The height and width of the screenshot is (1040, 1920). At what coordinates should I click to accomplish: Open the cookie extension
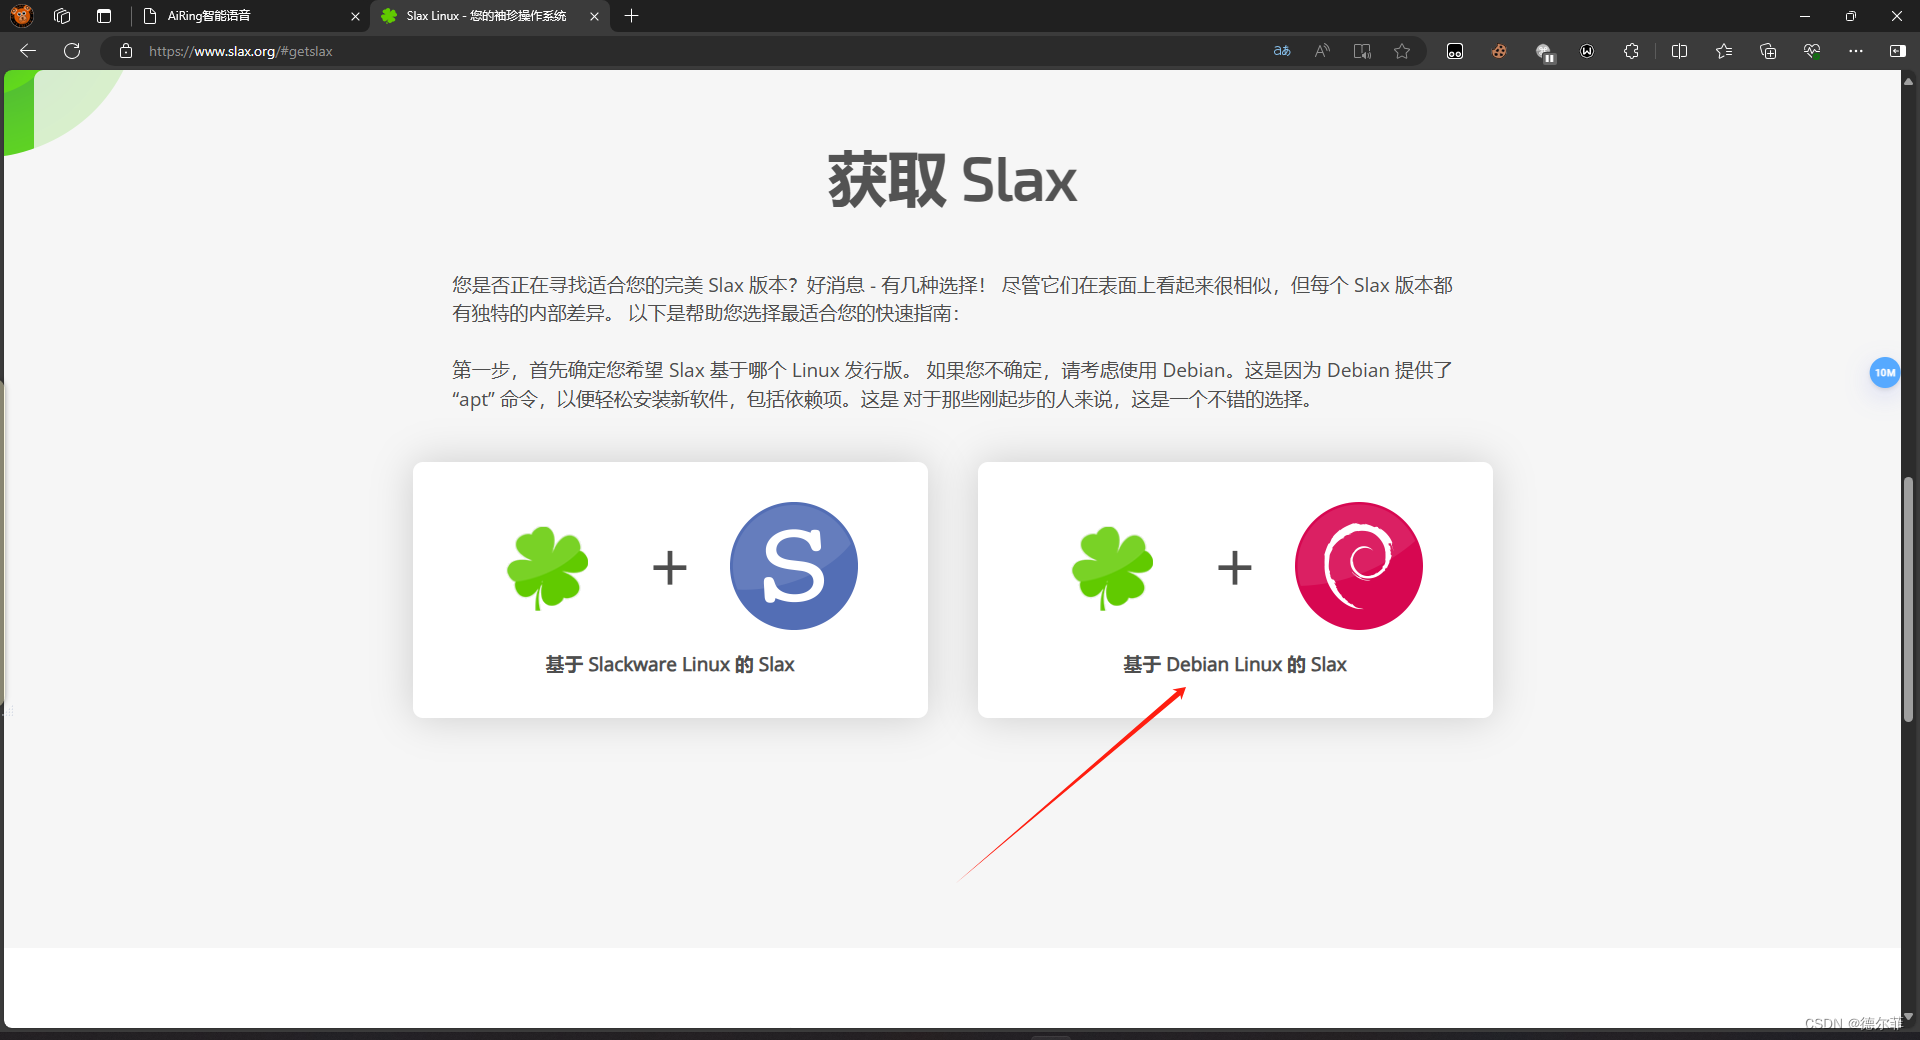[x=1499, y=51]
